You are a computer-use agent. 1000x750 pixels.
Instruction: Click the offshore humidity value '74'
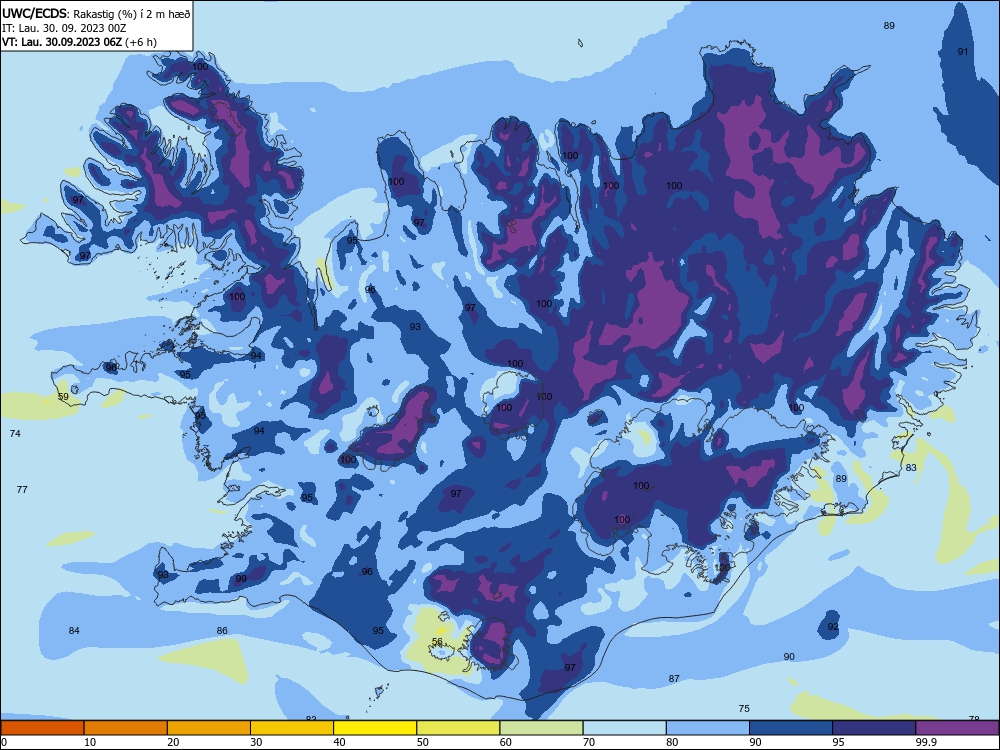[x=15, y=434]
